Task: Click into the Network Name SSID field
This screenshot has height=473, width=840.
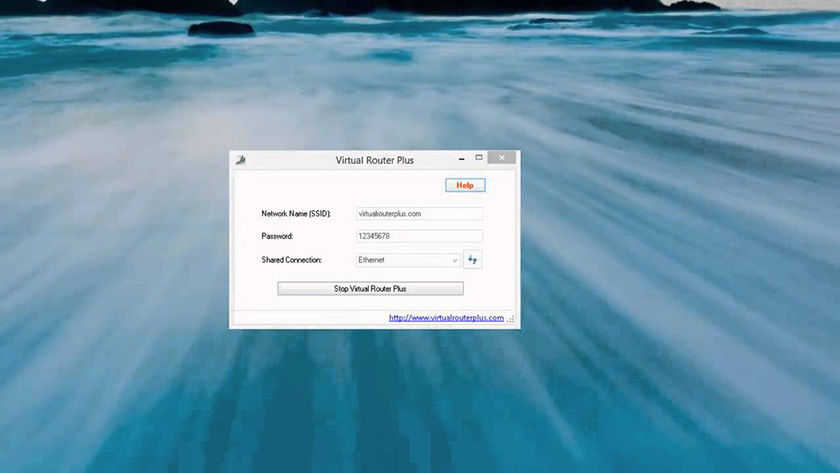Action: click(418, 214)
